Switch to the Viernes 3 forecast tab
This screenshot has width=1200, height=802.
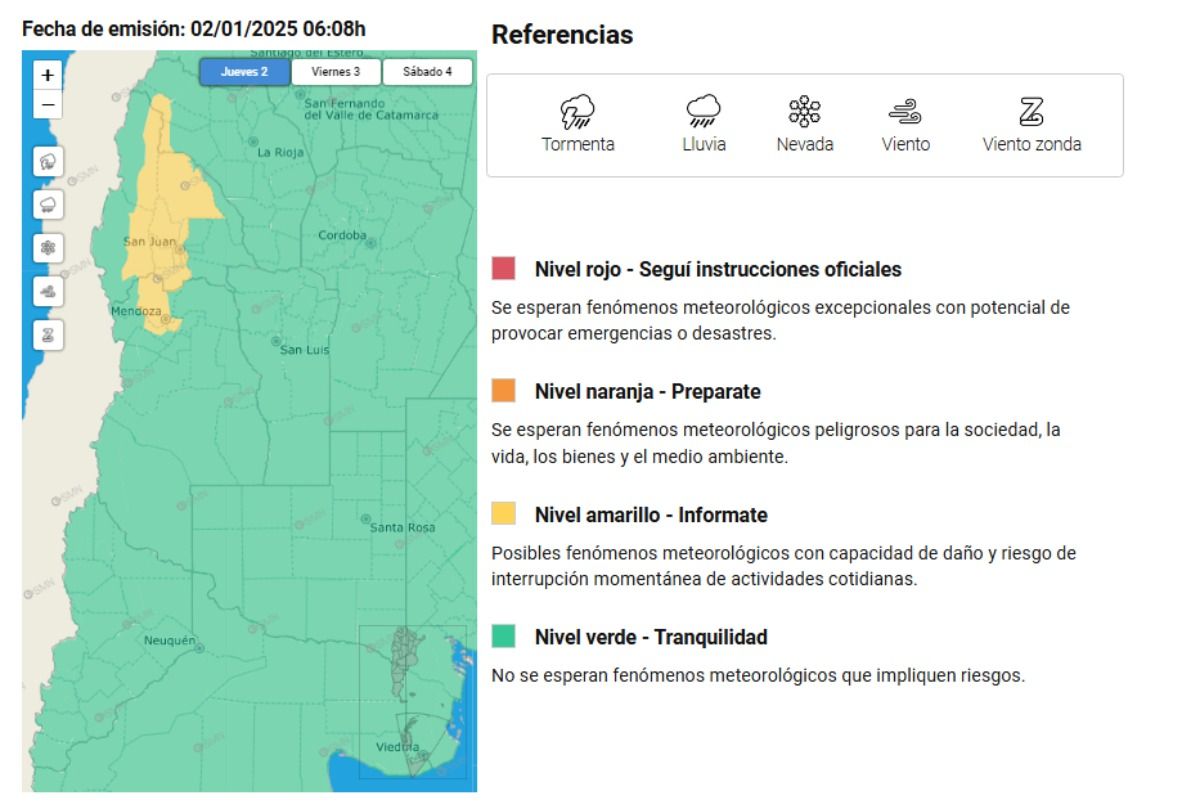click(x=334, y=71)
